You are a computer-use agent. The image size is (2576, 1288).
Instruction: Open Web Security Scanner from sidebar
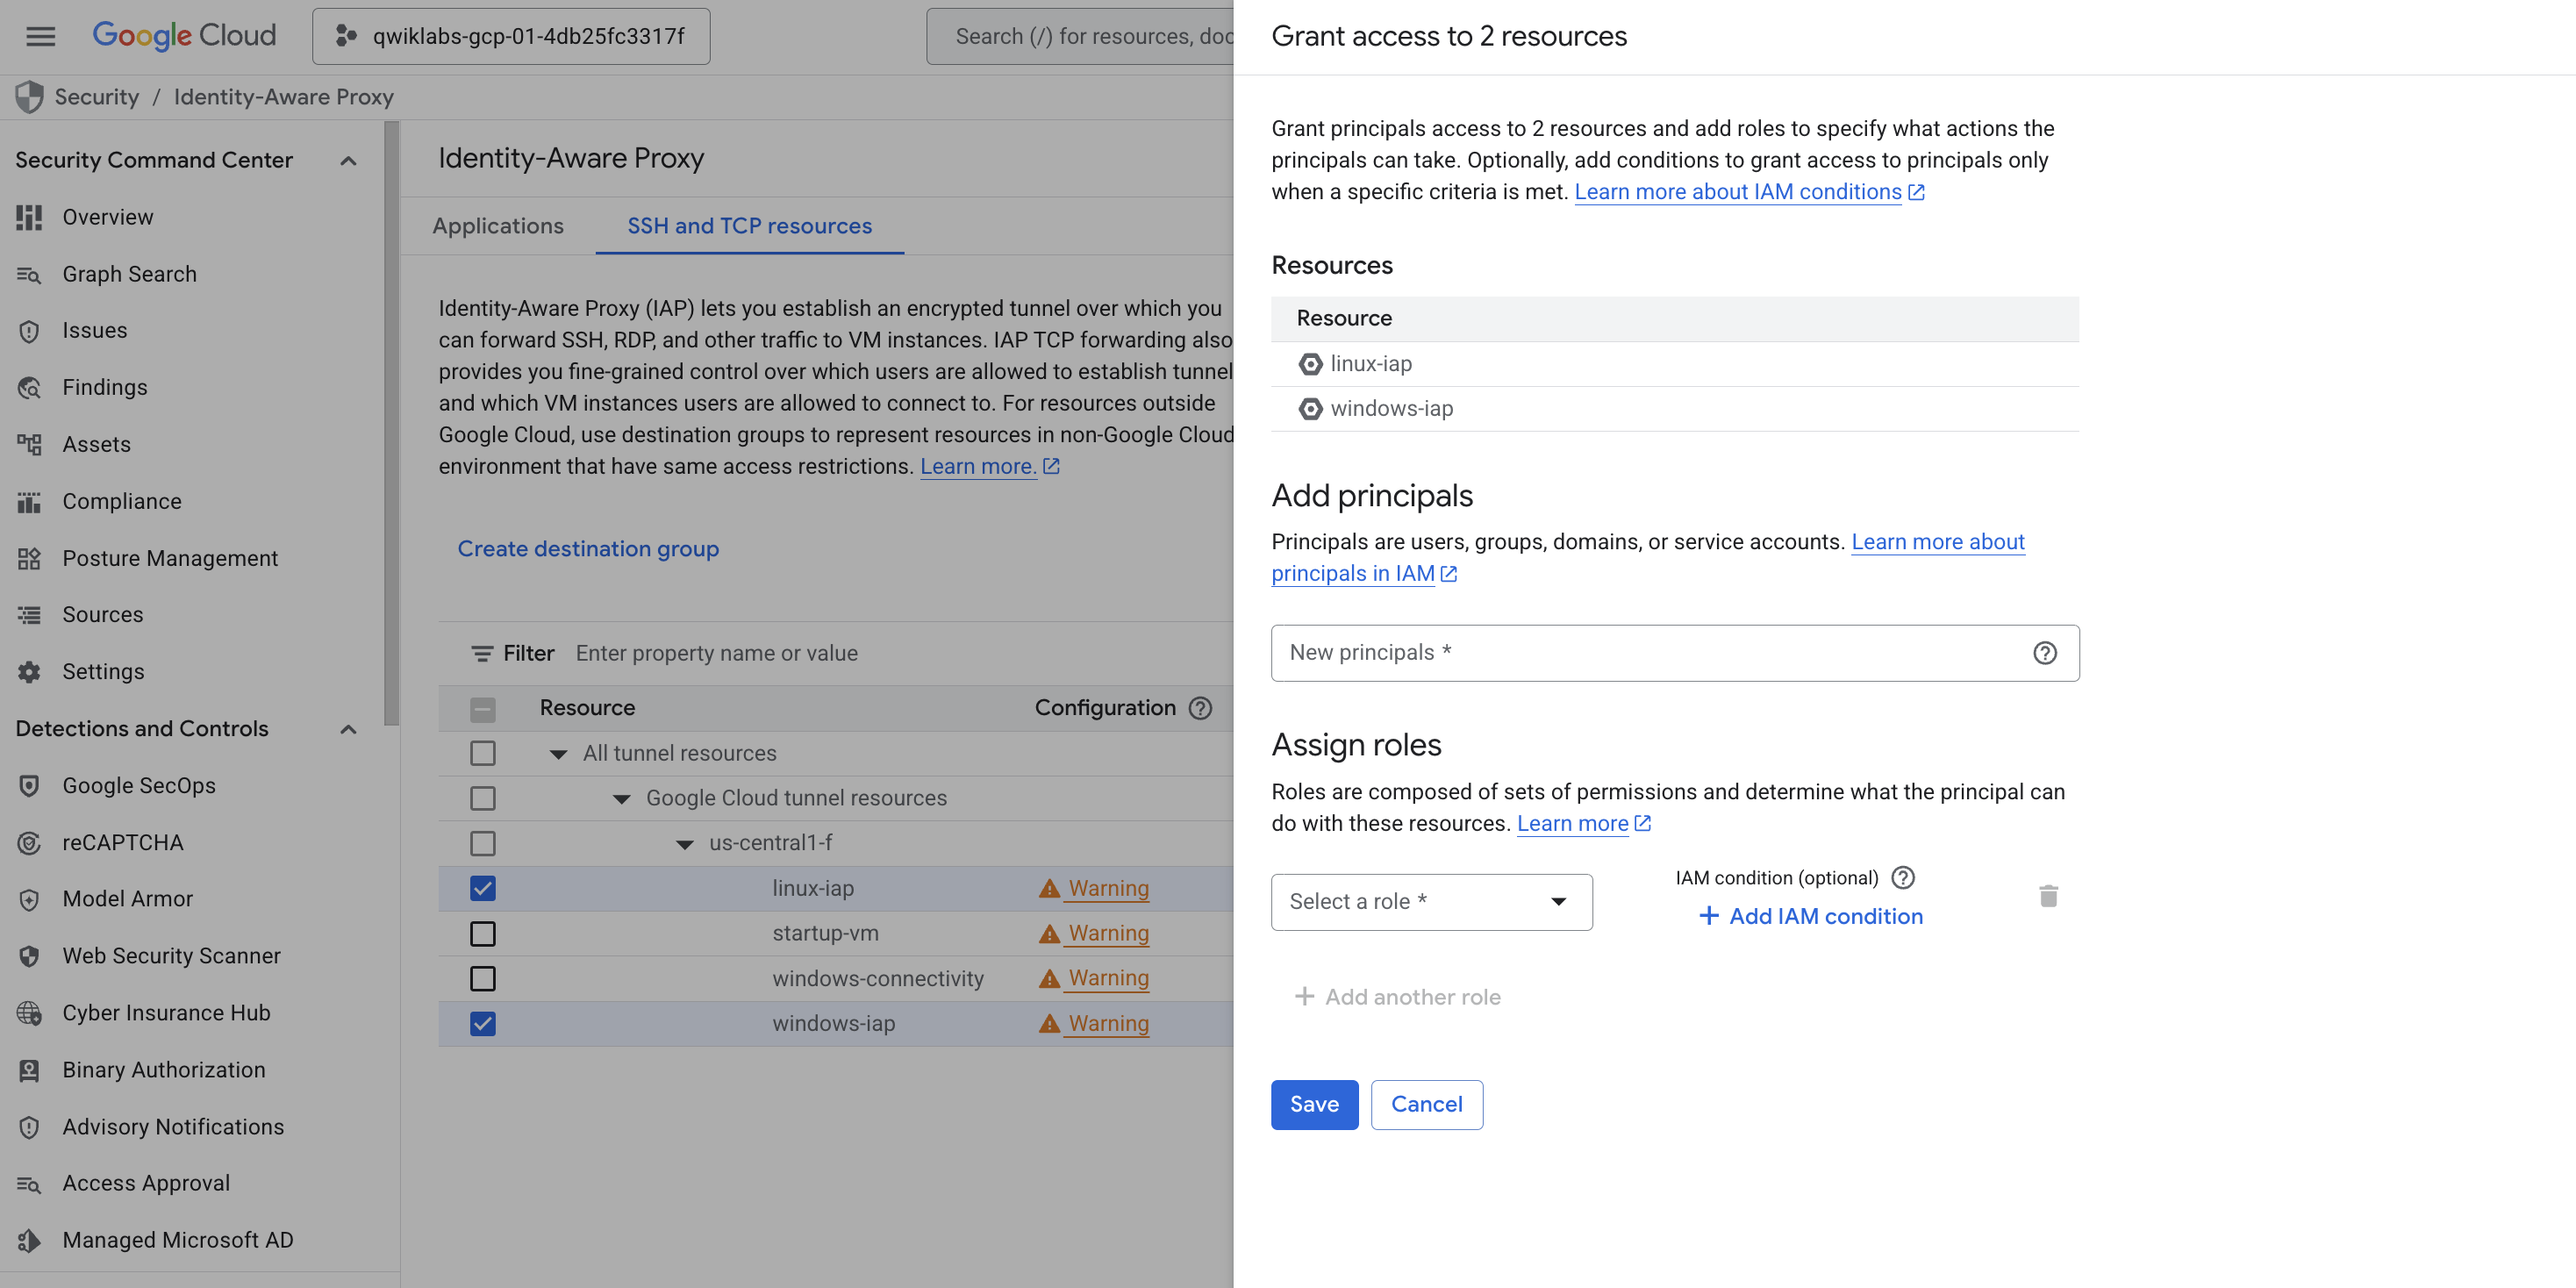(x=171, y=955)
